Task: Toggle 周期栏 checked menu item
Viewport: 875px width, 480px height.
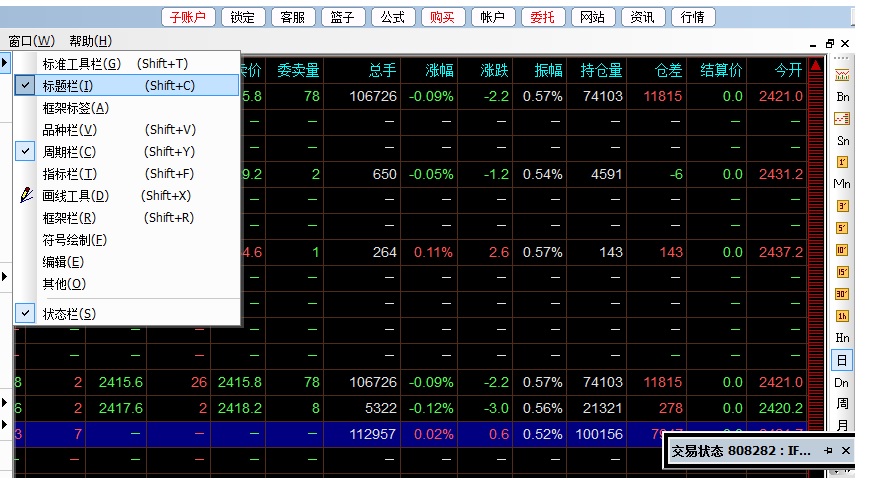Action: (x=69, y=152)
